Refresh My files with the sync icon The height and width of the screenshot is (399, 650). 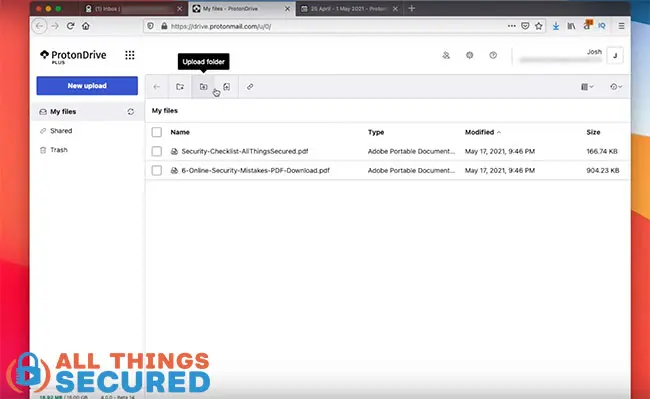131,111
